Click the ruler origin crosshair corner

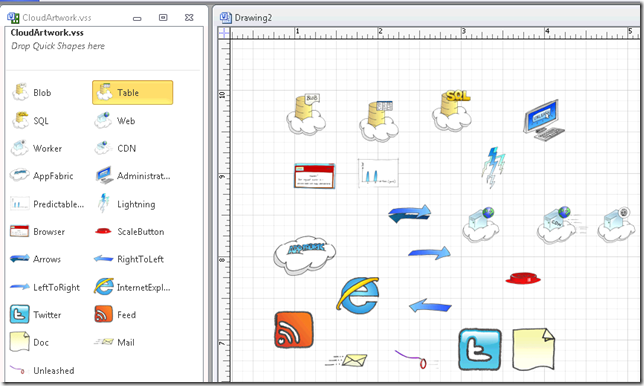(x=224, y=33)
